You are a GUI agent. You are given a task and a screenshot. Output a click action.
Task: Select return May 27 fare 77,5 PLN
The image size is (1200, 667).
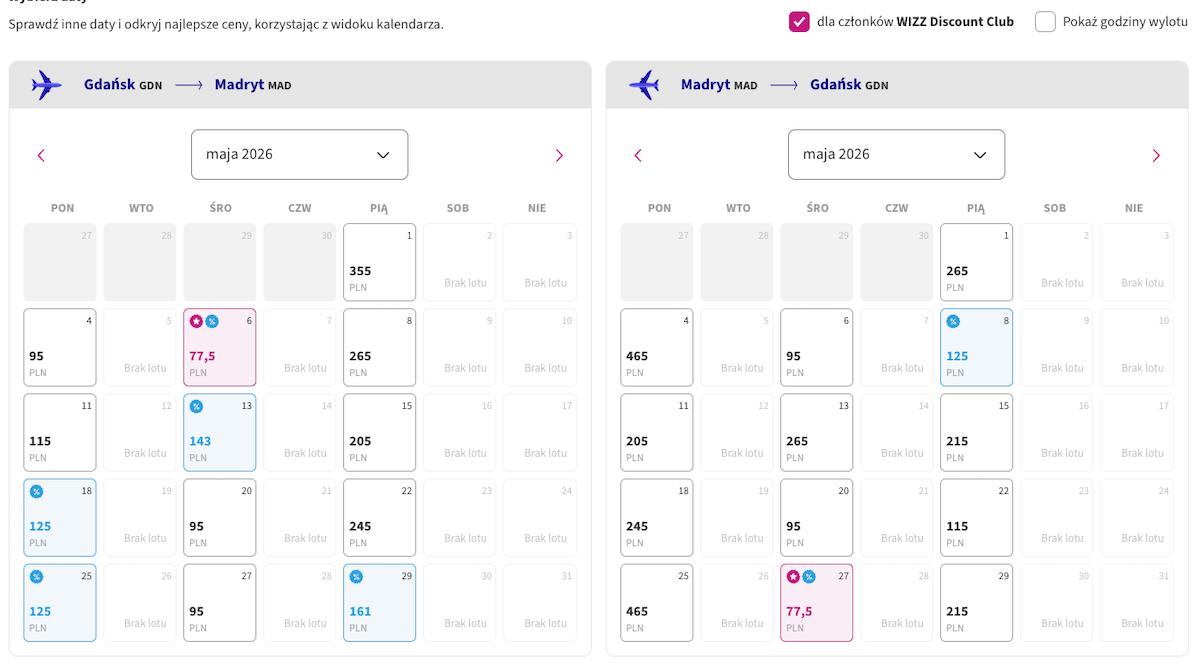coord(817,602)
